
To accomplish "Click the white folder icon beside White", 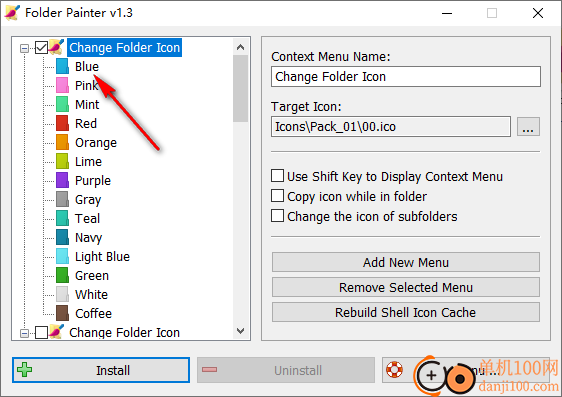I will [x=62, y=294].
